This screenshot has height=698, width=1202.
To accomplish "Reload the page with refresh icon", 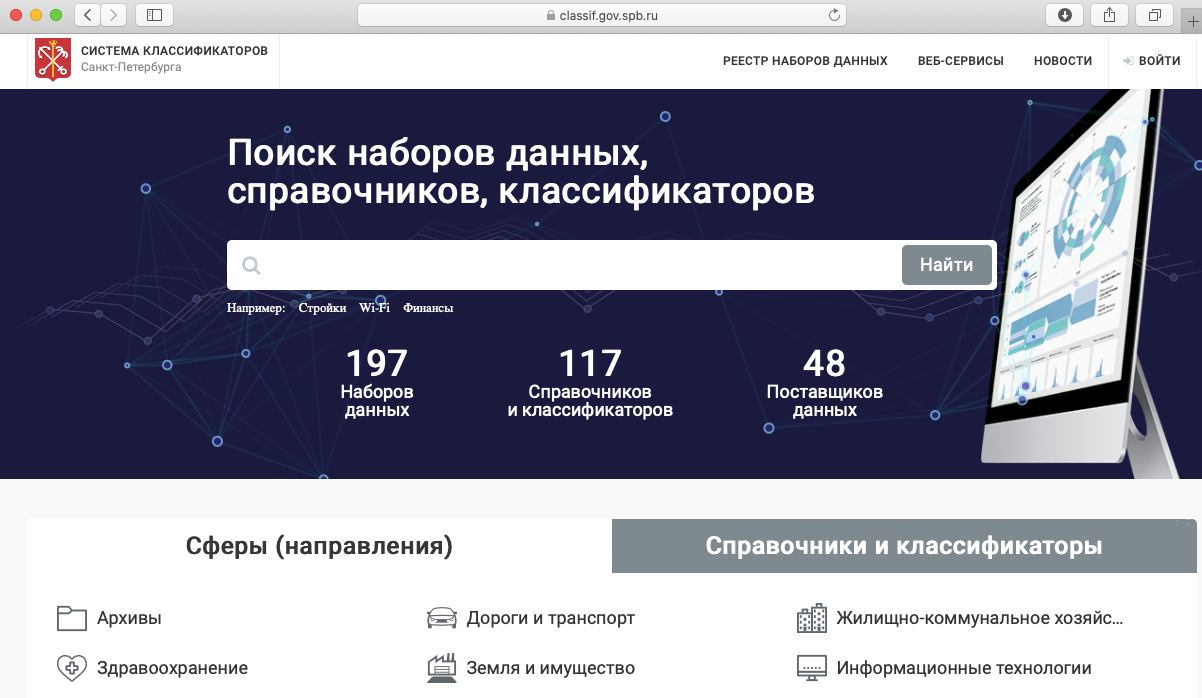I will [833, 15].
